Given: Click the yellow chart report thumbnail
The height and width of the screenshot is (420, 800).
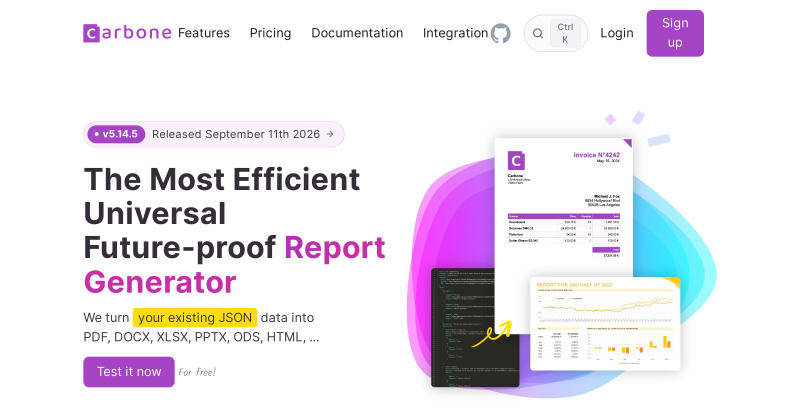Looking at the screenshot, I should (605, 324).
